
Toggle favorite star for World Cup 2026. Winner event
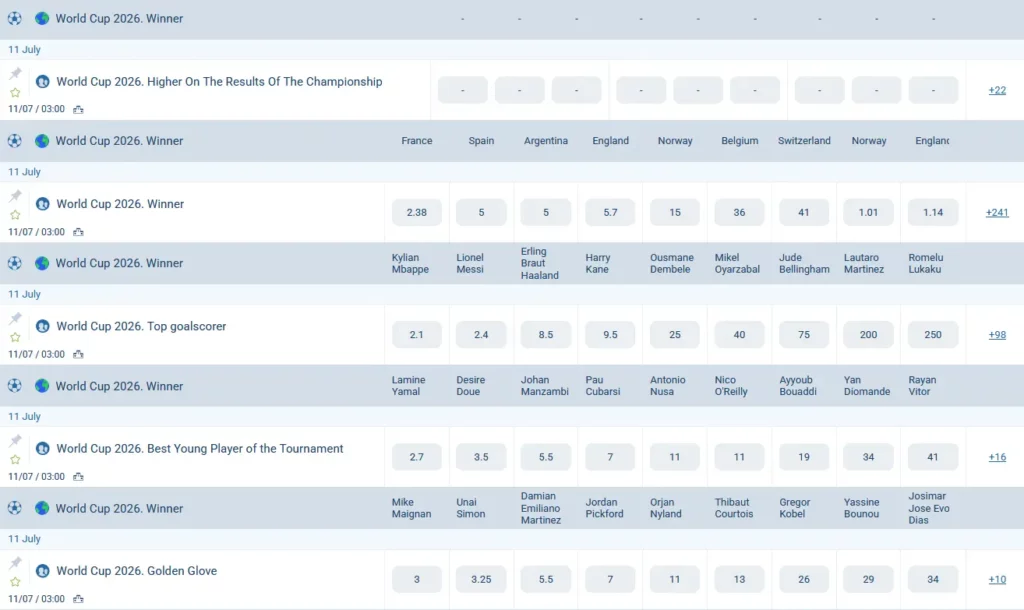[15, 215]
